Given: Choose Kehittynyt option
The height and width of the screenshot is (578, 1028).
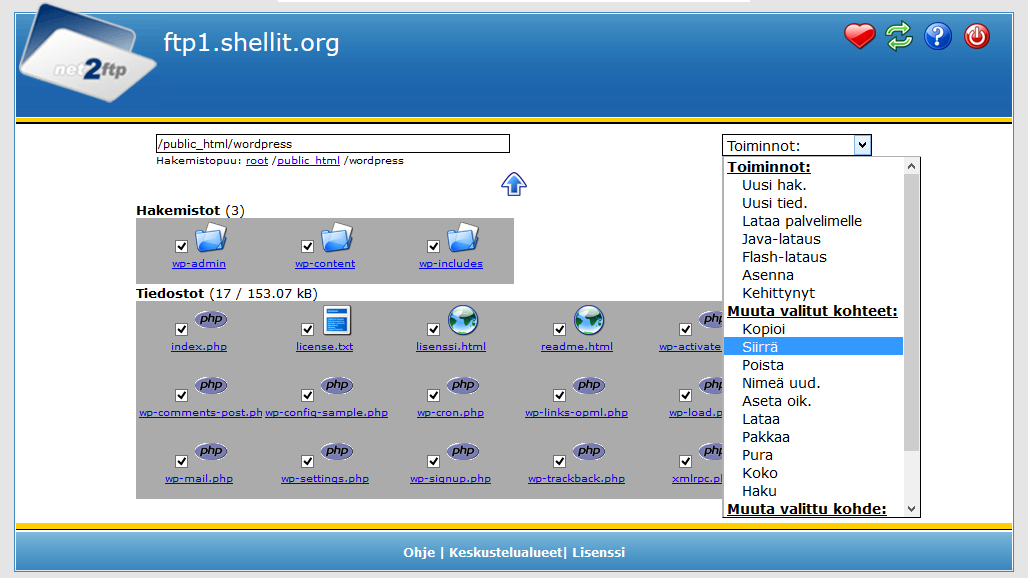Looking at the screenshot, I should [813, 294].
